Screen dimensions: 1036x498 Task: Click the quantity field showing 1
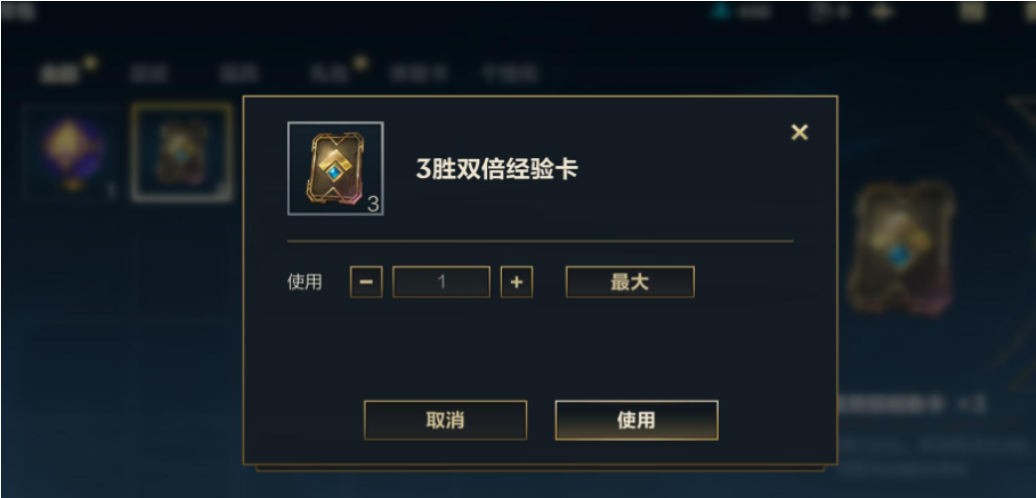pos(441,282)
